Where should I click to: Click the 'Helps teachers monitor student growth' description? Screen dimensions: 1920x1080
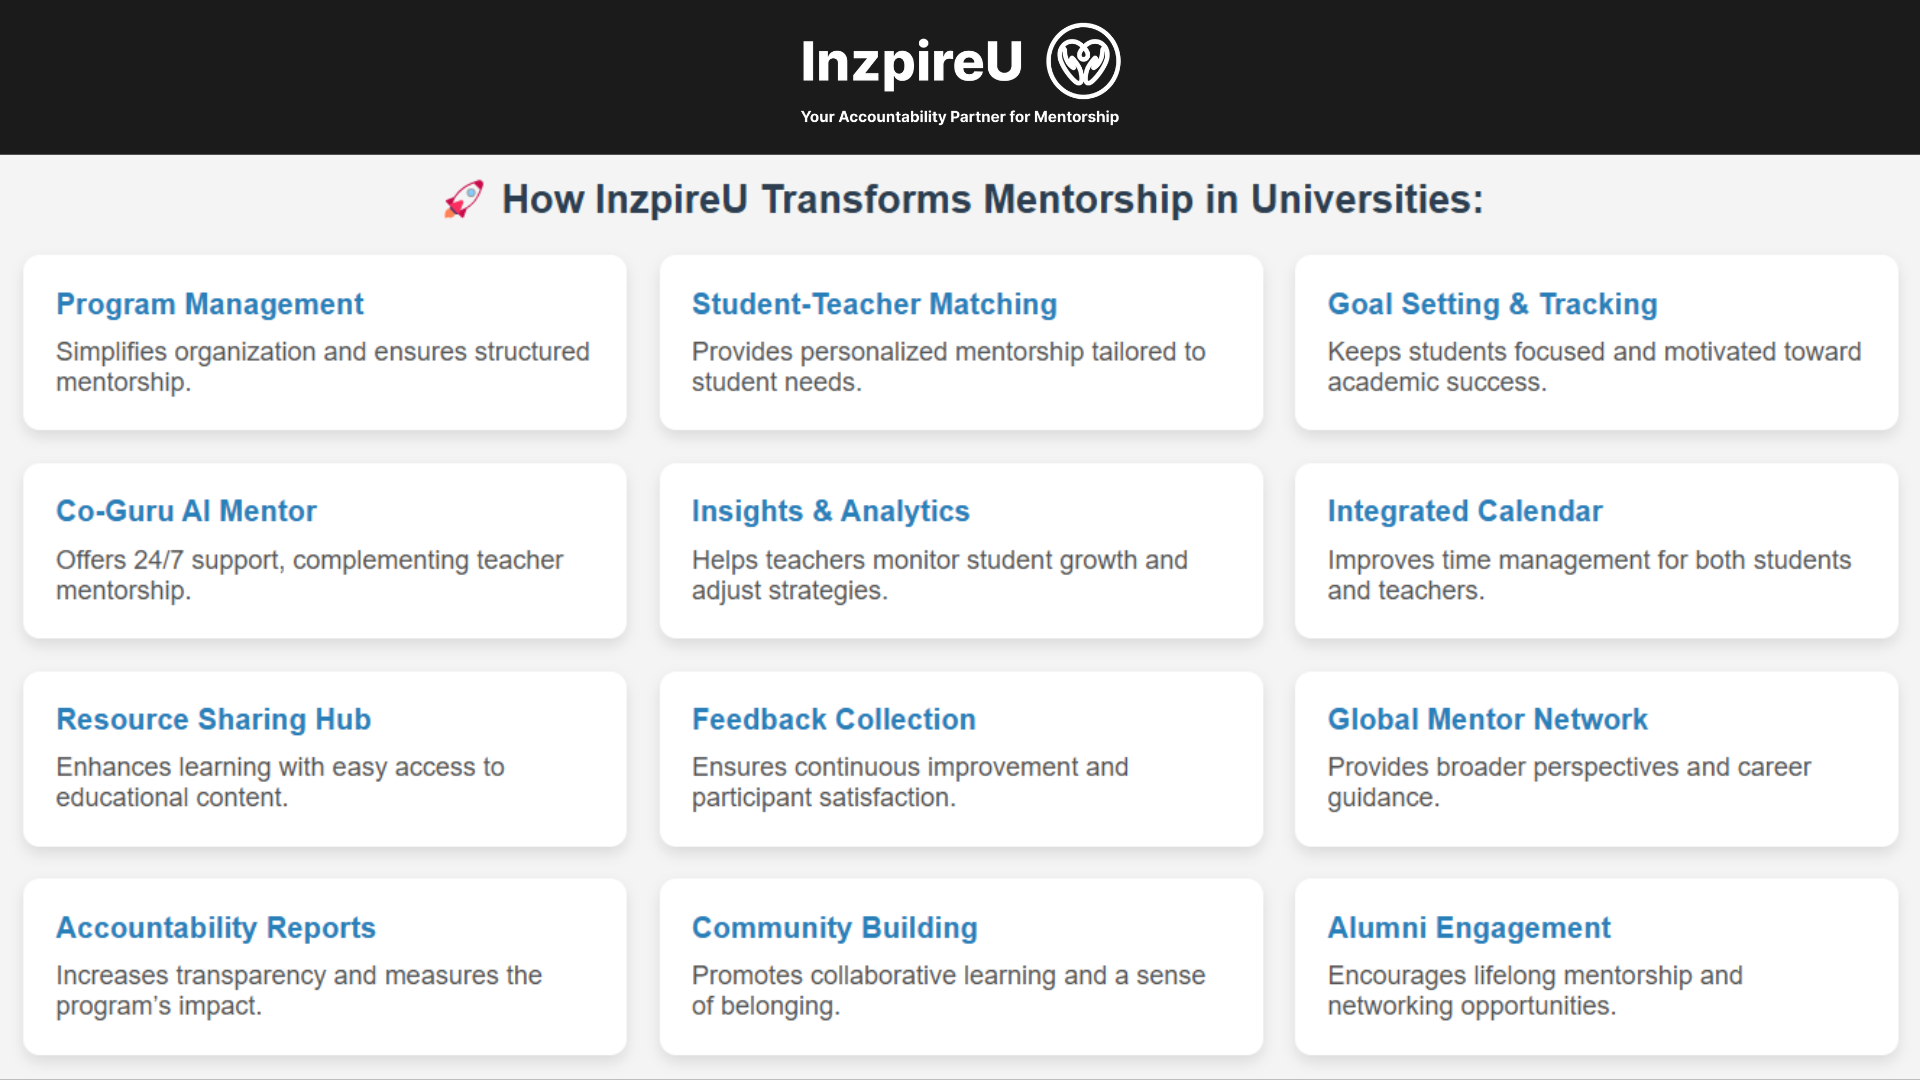point(939,575)
